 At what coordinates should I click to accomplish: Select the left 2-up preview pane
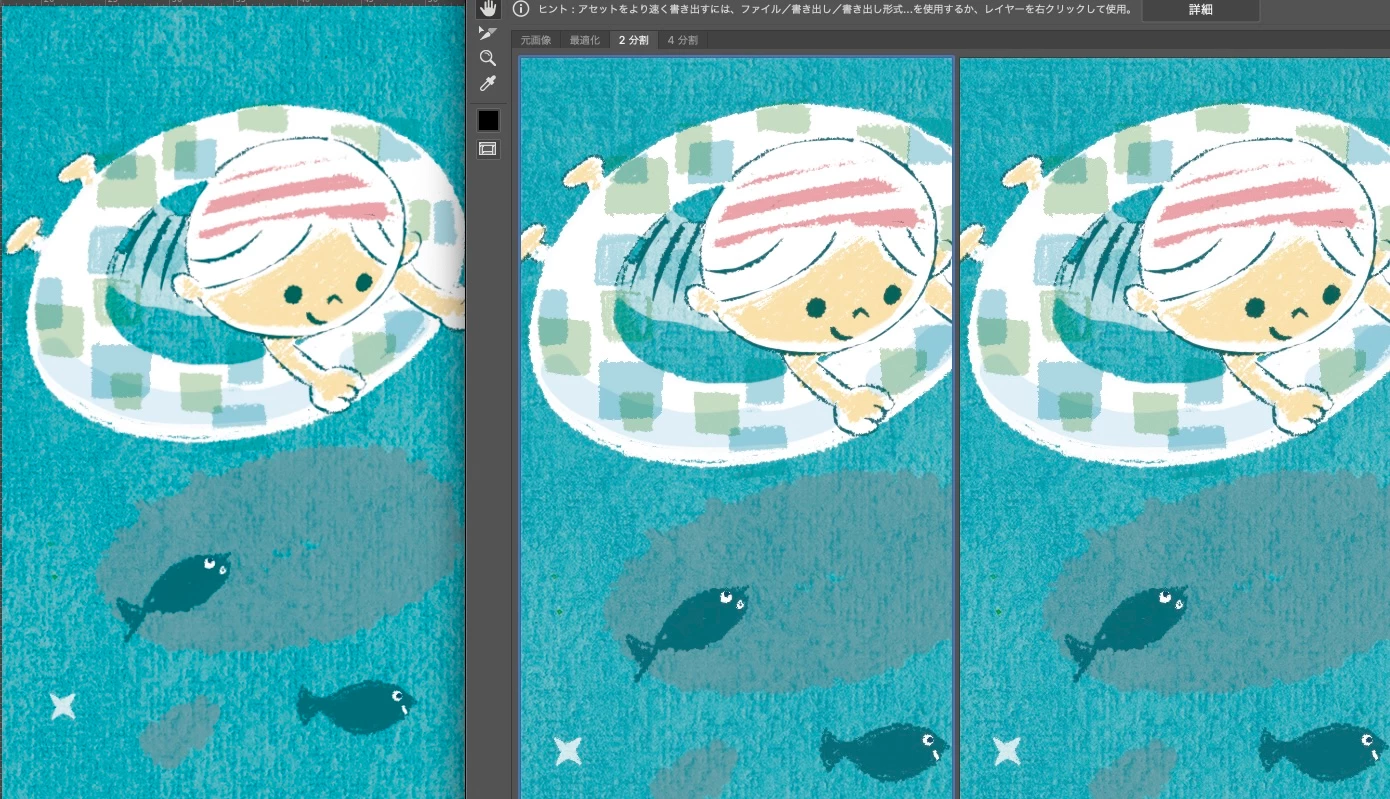(736, 428)
